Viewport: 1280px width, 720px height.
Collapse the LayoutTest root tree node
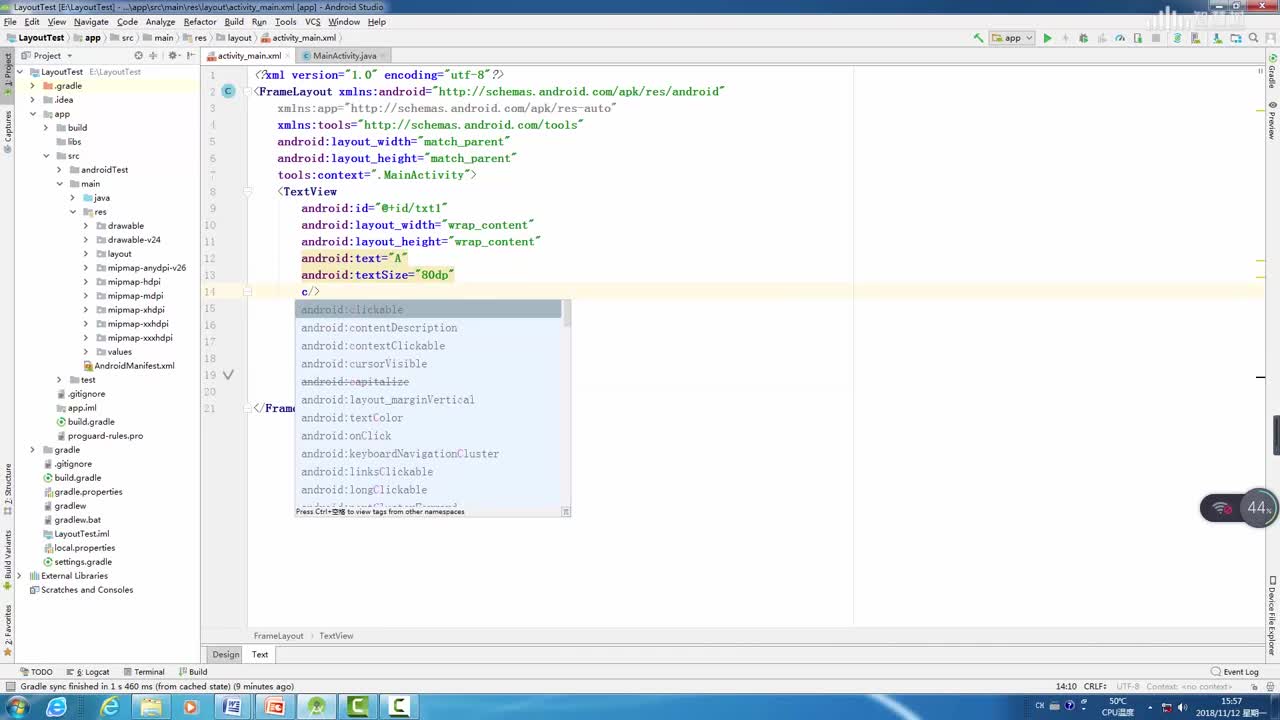coord(21,72)
